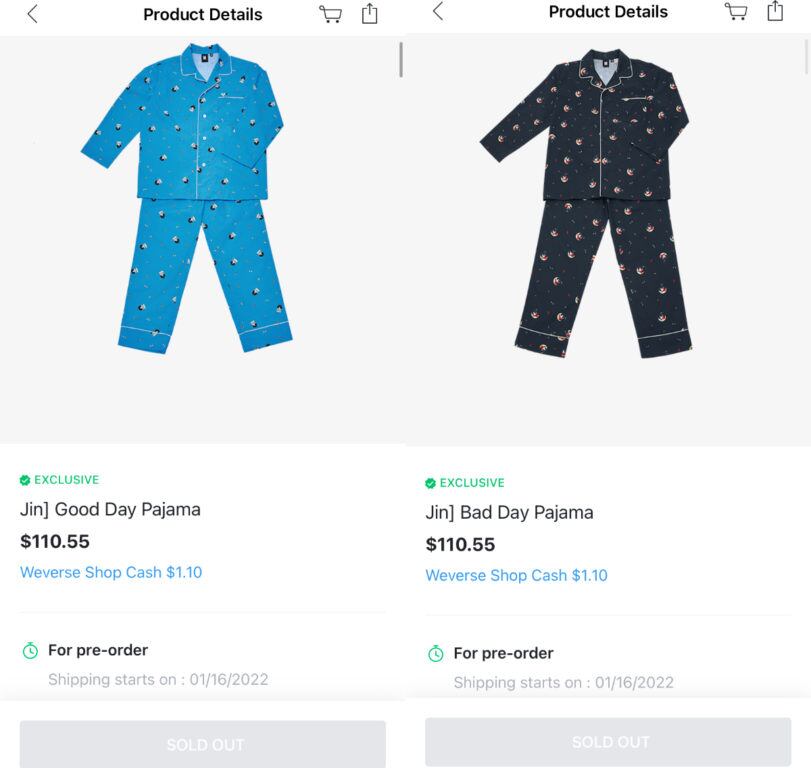Tap share icon on Bad Day Pajama page
The width and height of the screenshot is (811, 768).
(x=775, y=10)
